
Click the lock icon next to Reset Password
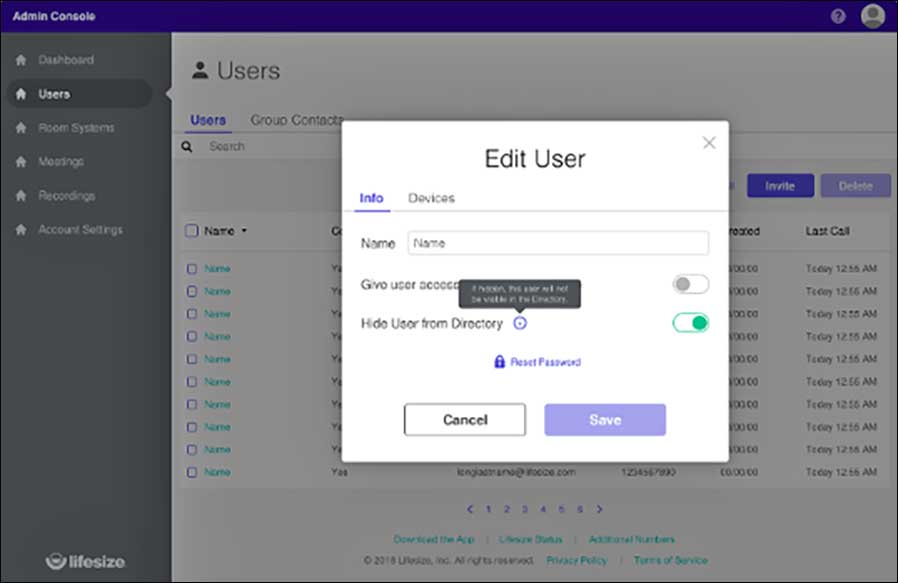coord(499,362)
